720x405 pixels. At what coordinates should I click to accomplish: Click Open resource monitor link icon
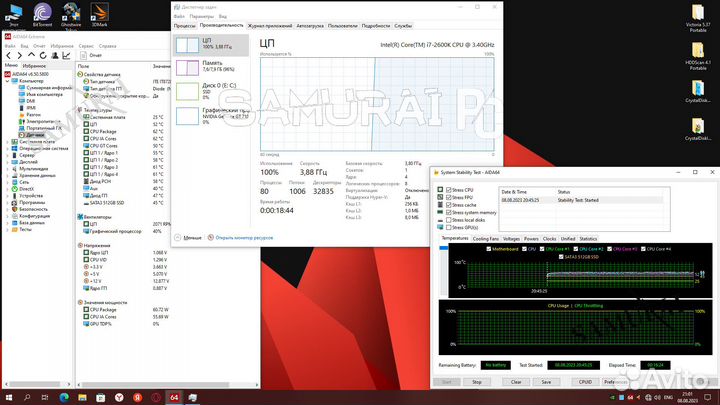pyautogui.click(x=211, y=237)
